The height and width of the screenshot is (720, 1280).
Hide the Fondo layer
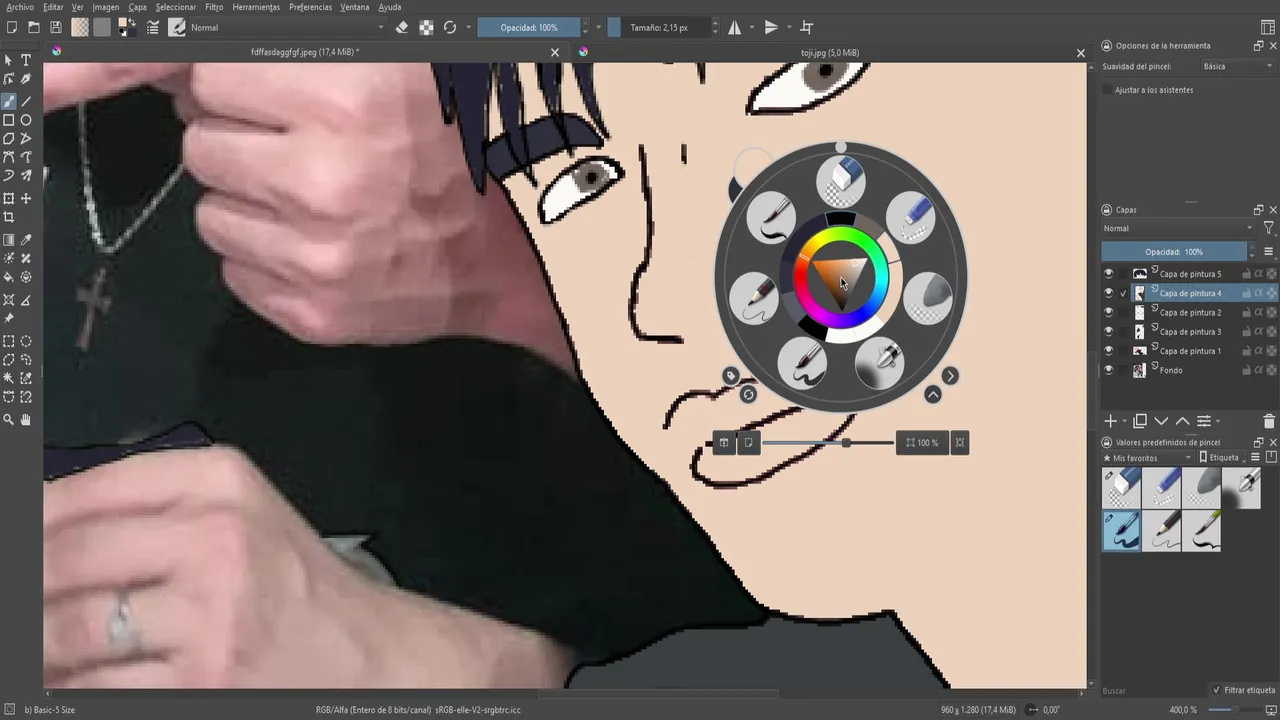1108,370
